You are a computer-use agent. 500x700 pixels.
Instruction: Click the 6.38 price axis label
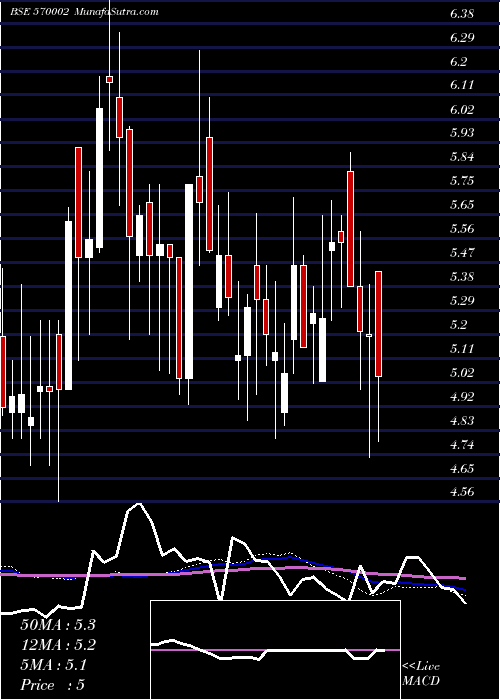(x=462, y=14)
